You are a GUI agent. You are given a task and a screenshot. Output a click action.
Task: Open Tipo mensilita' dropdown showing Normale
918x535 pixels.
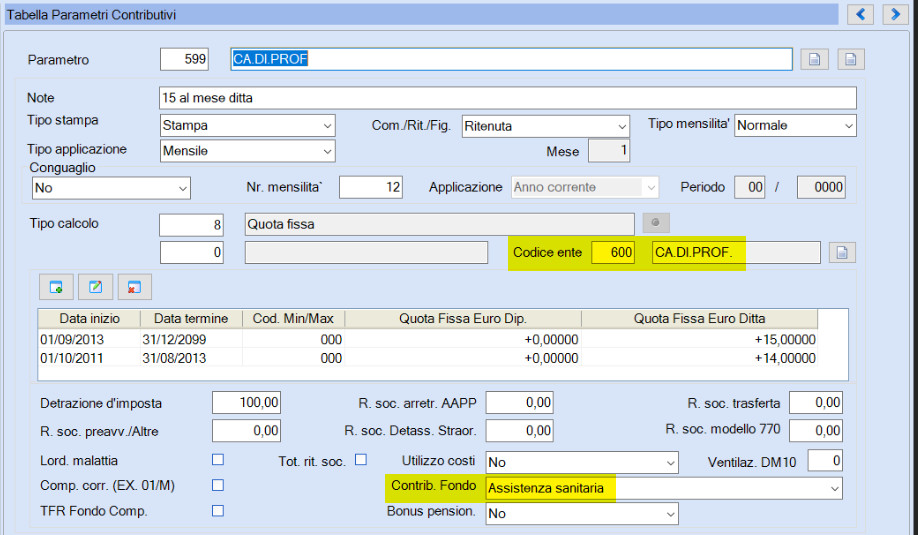pos(795,125)
